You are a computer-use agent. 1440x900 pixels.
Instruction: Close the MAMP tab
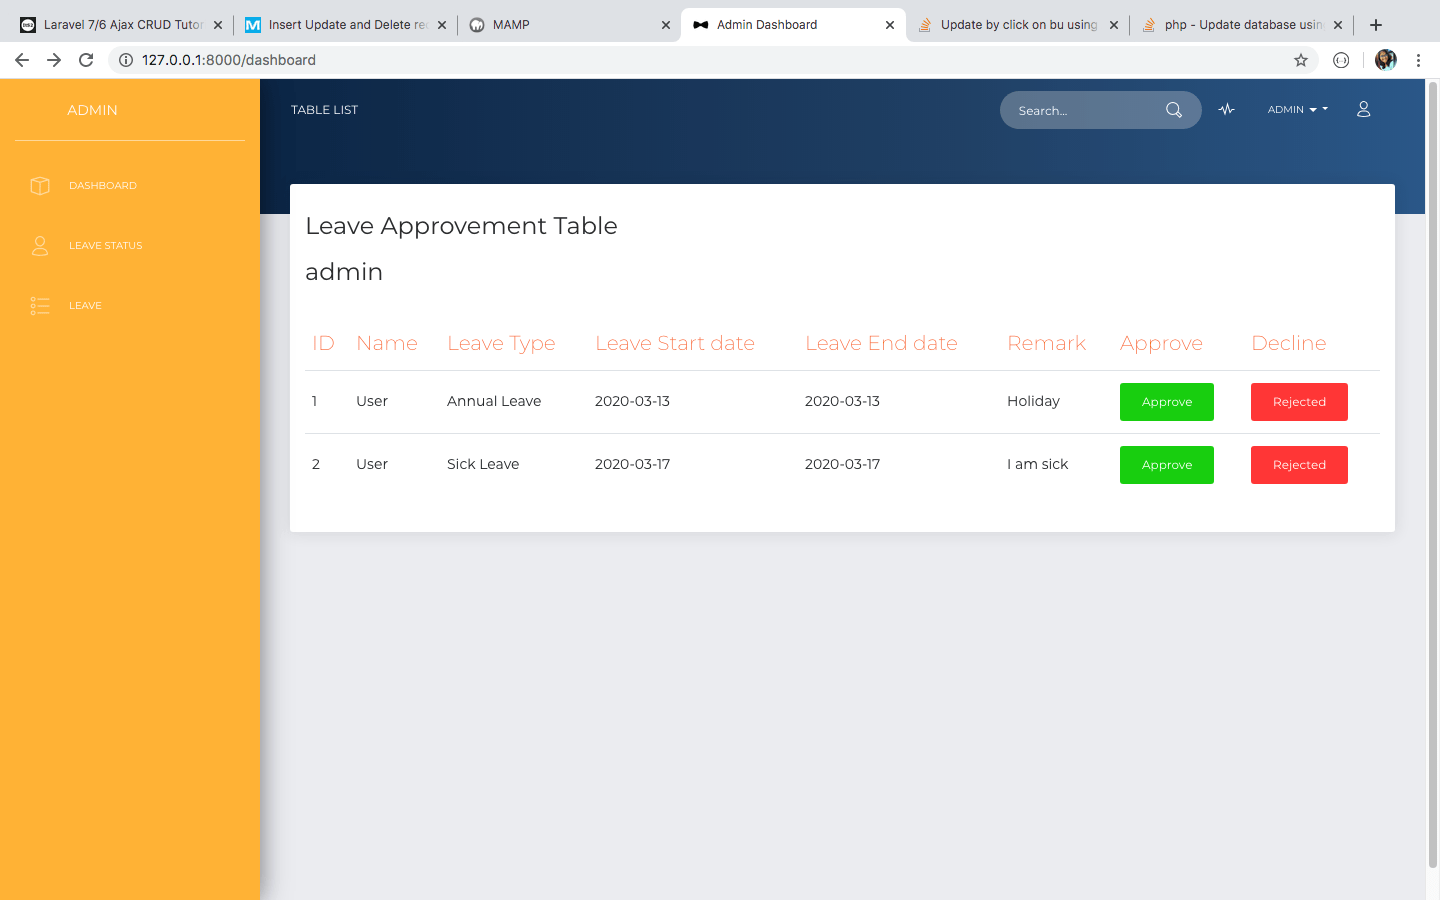(x=666, y=25)
